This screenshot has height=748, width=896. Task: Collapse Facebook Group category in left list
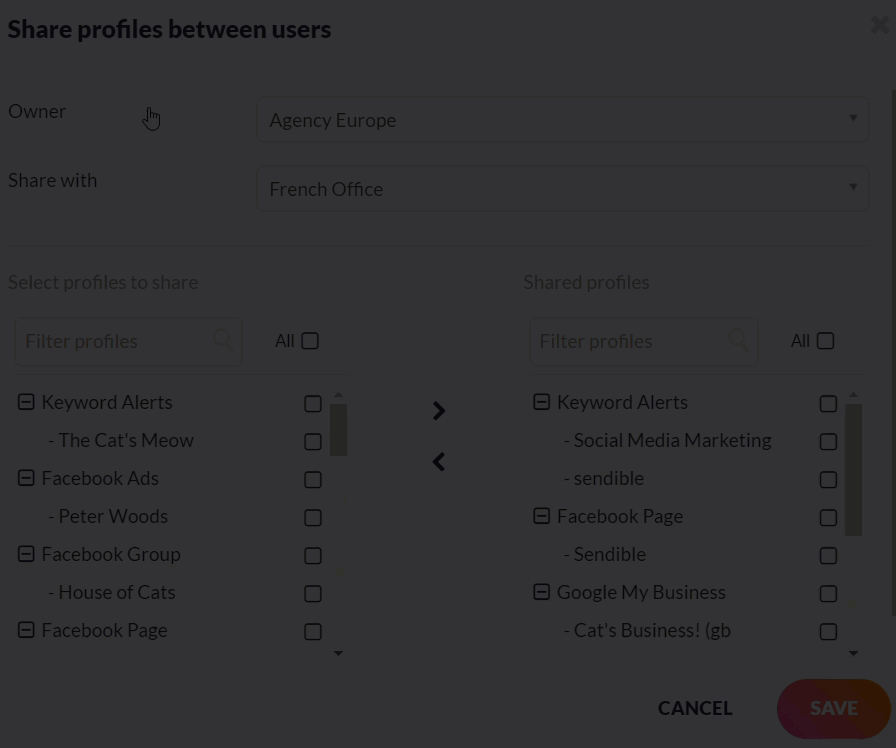tap(26, 554)
